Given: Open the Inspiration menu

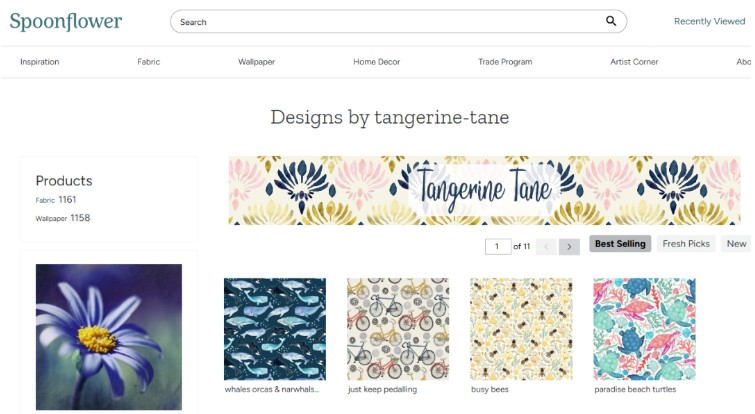Looking at the screenshot, I should point(40,62).
